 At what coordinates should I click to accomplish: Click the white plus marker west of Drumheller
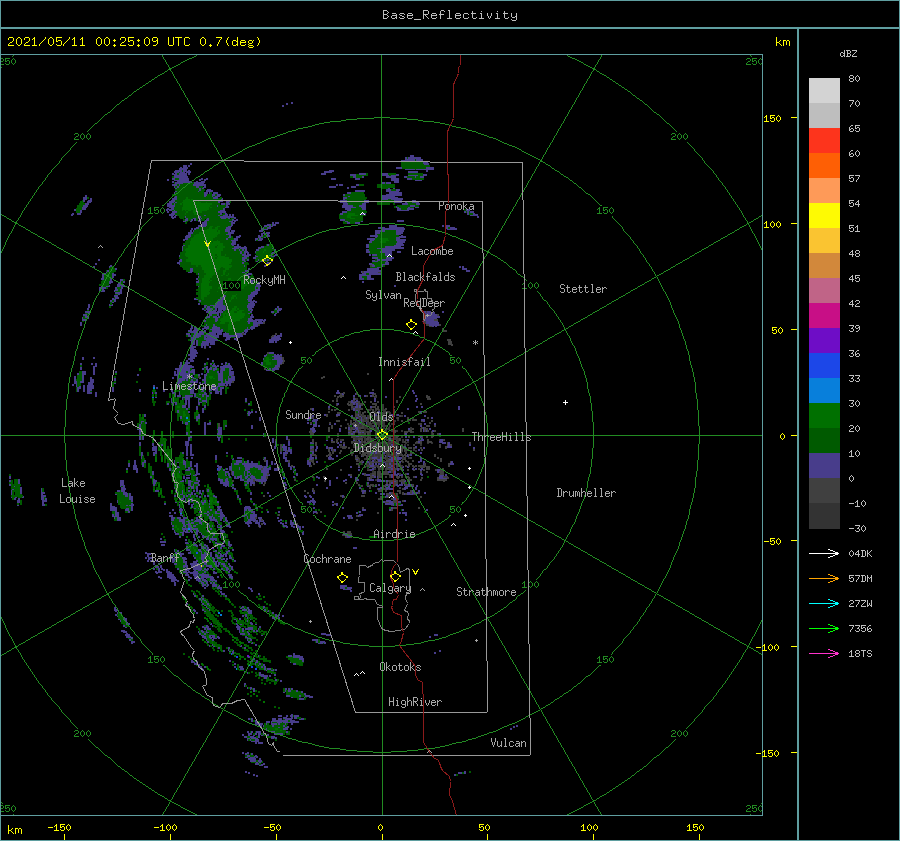565,402
